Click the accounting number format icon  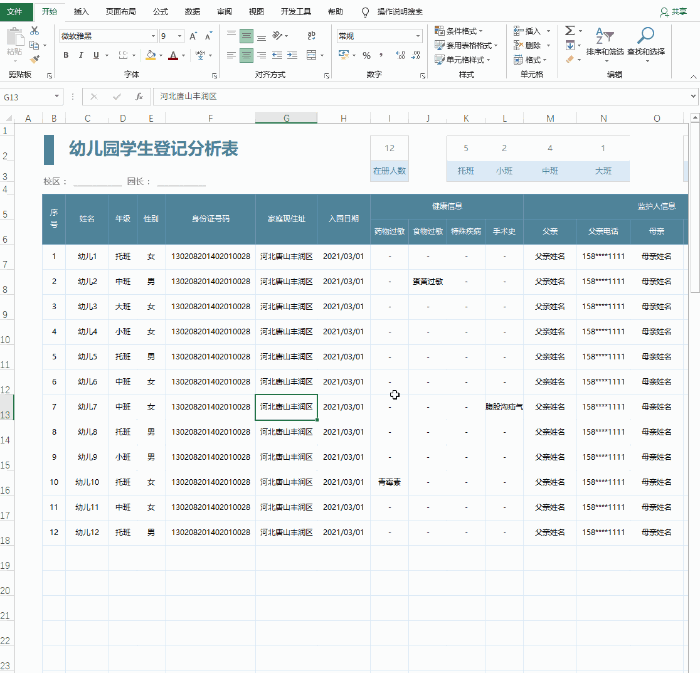344,55
